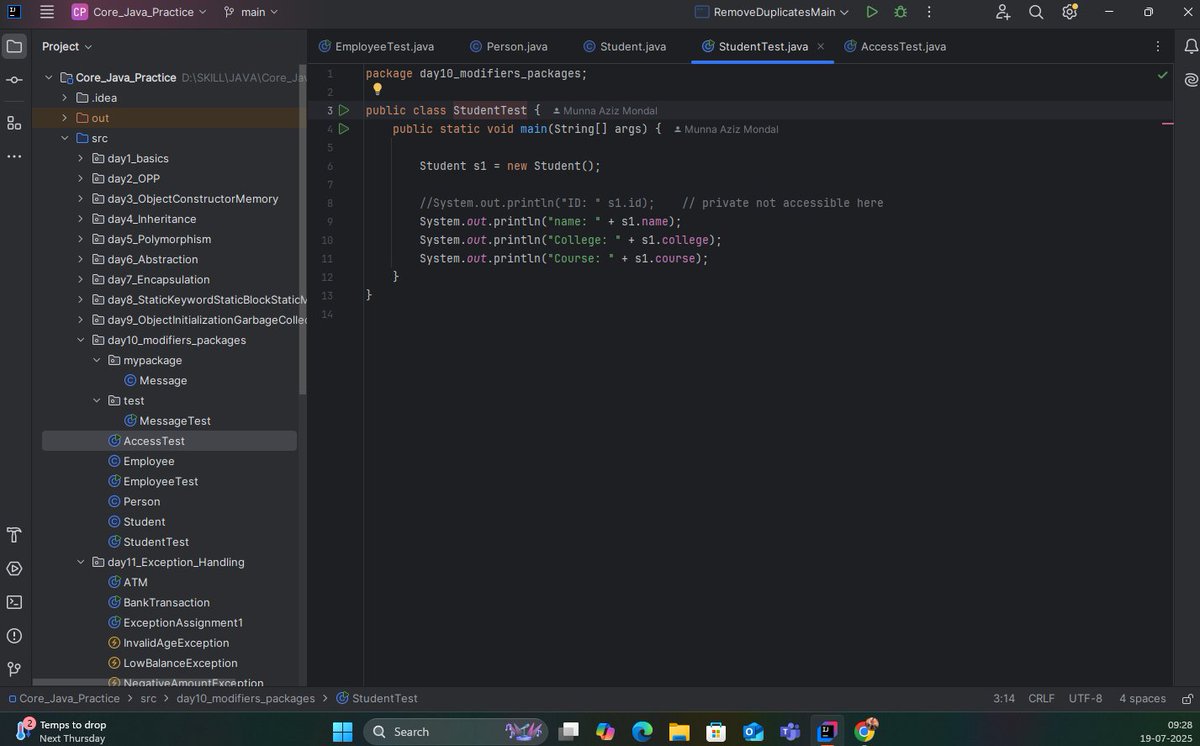Expand day1_basics package
The height and width of the screenshot is (746, 1200).
pos(82,158)
